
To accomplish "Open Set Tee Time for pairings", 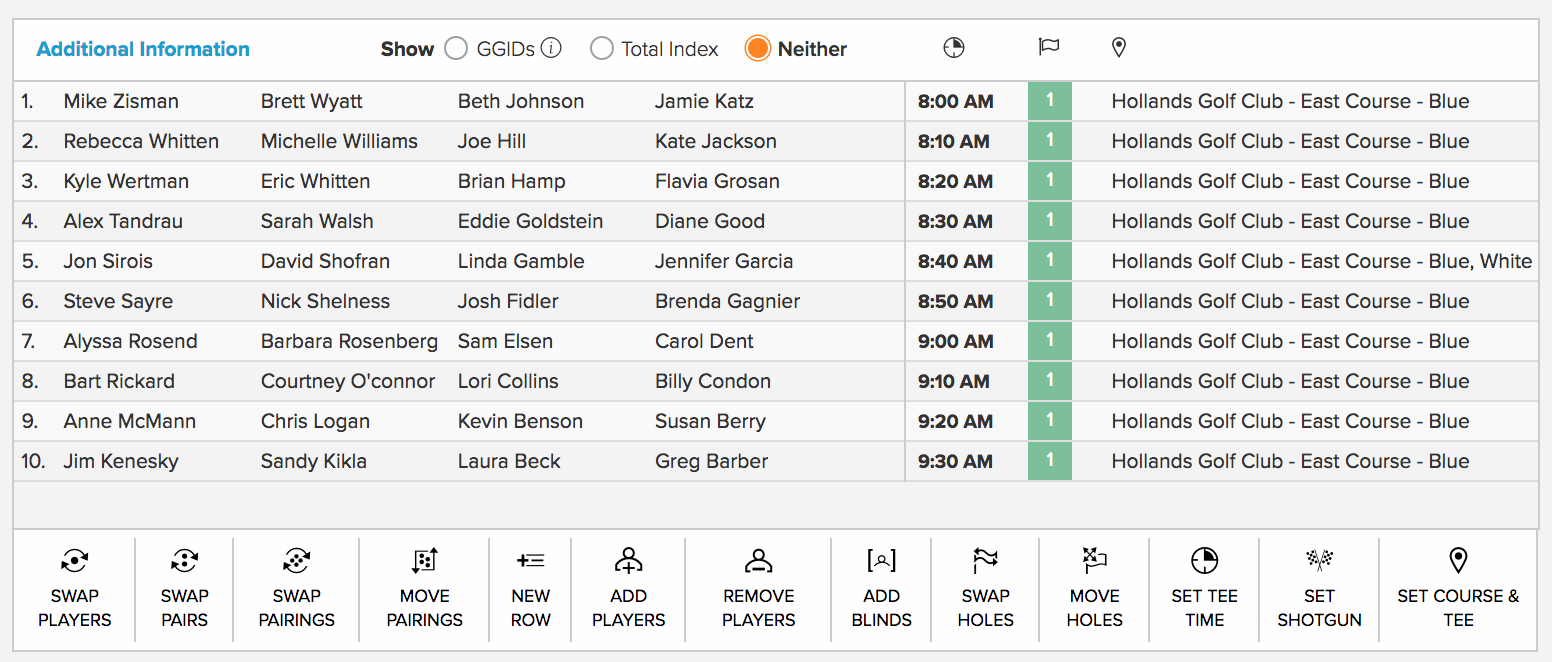I will (x=1204, y=588).
